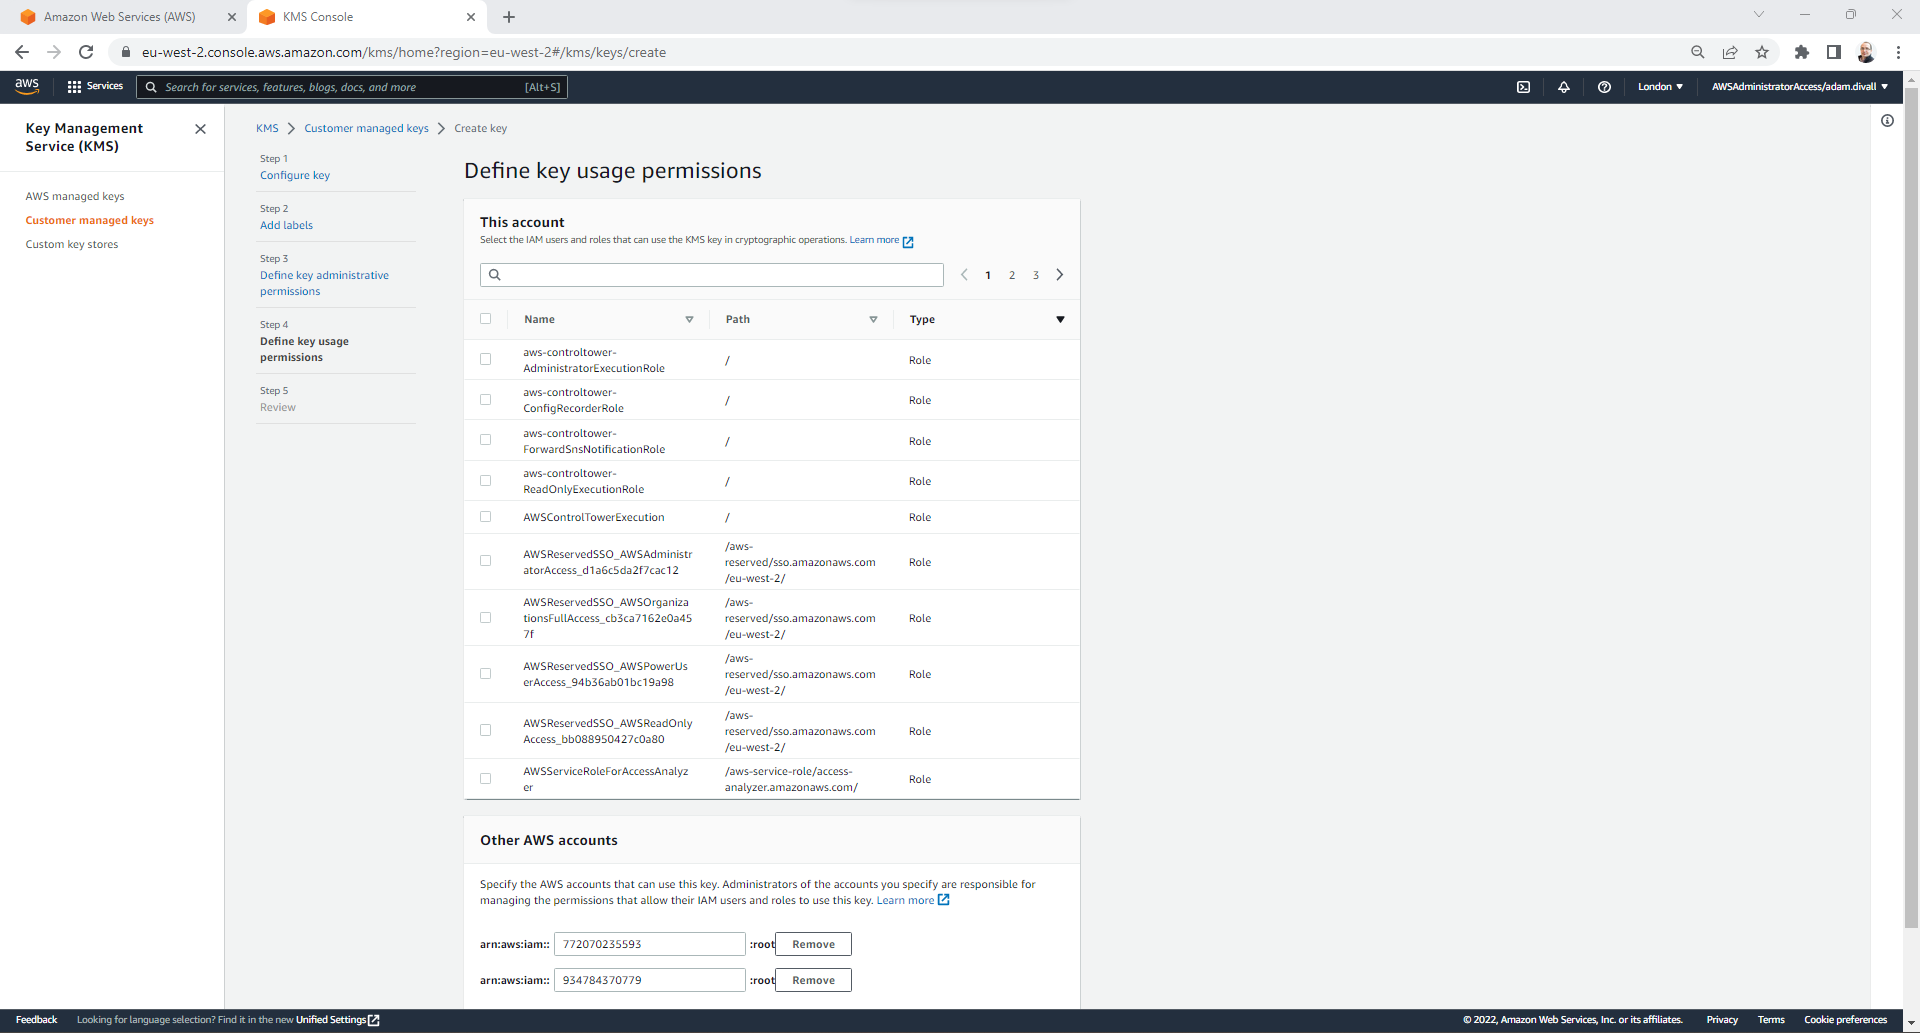Sort table by Path column arrow
This screenshot has width=1920, height=1033.
[x=873, y=320]
